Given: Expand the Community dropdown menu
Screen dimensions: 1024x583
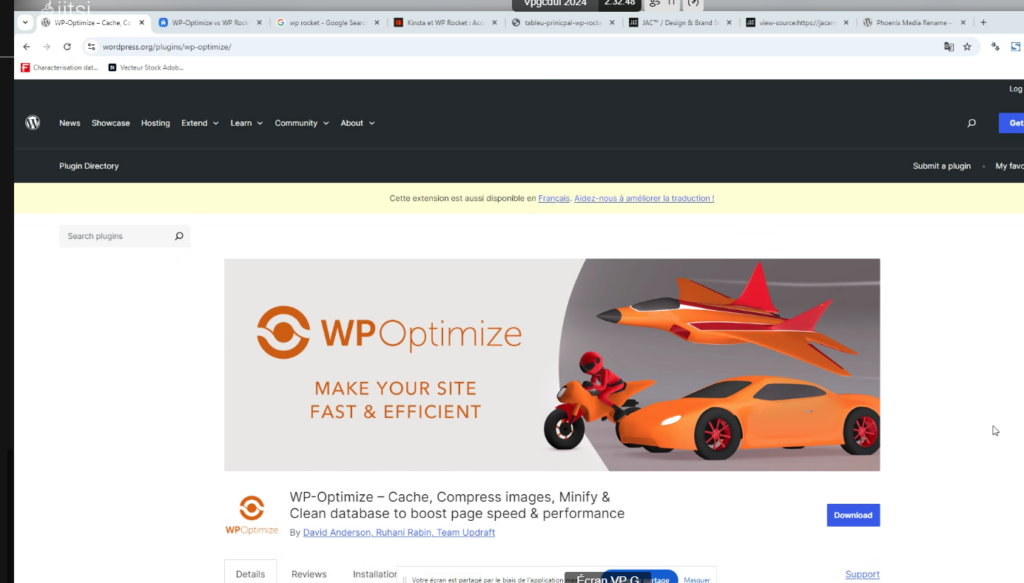Looking at the screenshot, I should coord(300,123).
